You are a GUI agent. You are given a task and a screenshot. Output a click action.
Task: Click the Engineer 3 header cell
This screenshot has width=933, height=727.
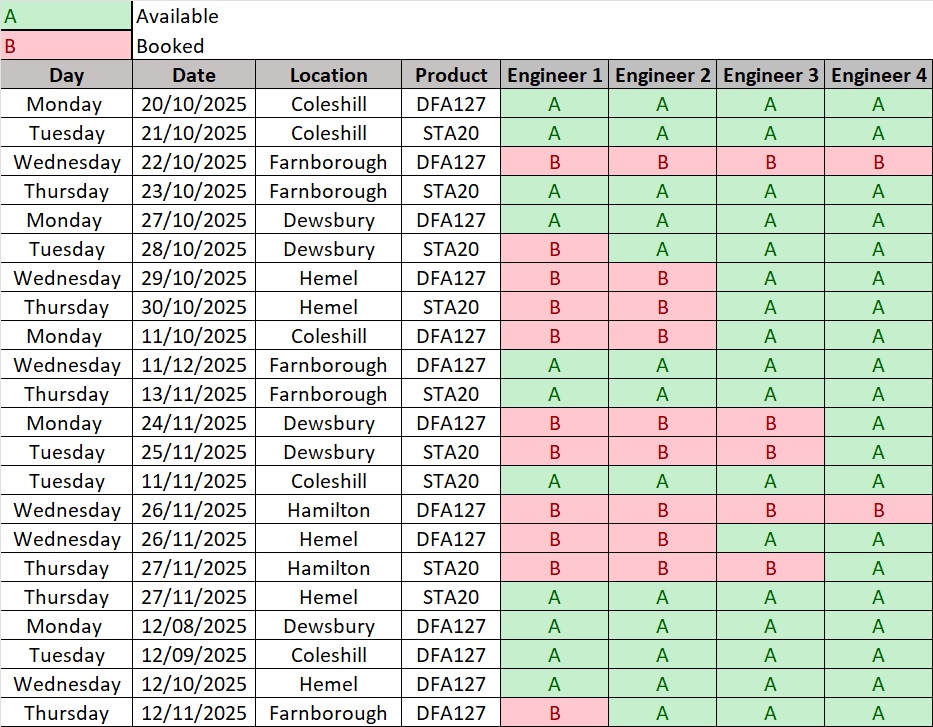point(771,75)
